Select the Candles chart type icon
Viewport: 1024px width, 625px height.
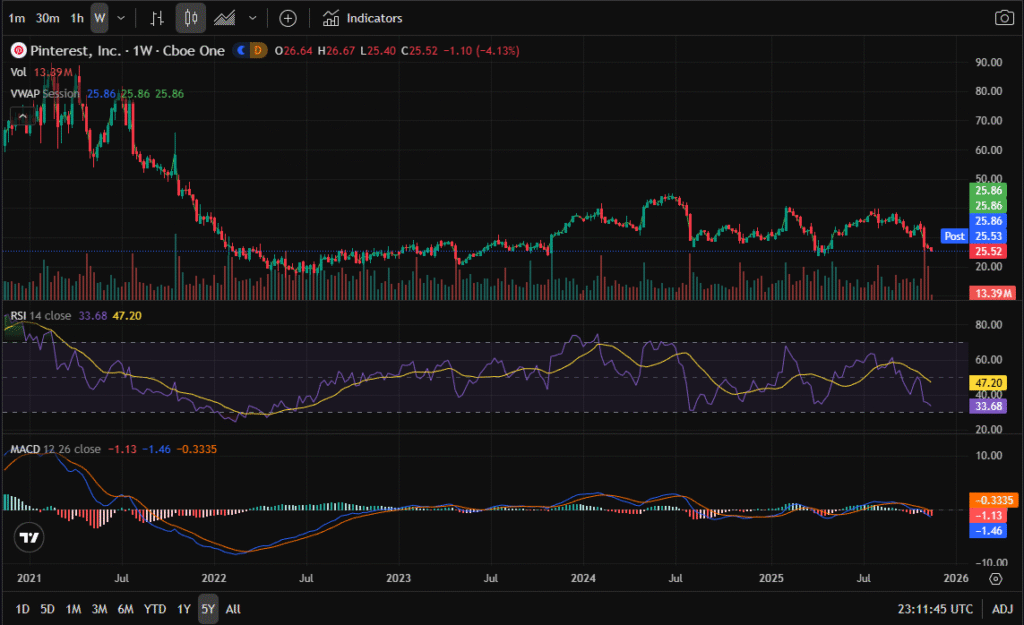point(191,18)
